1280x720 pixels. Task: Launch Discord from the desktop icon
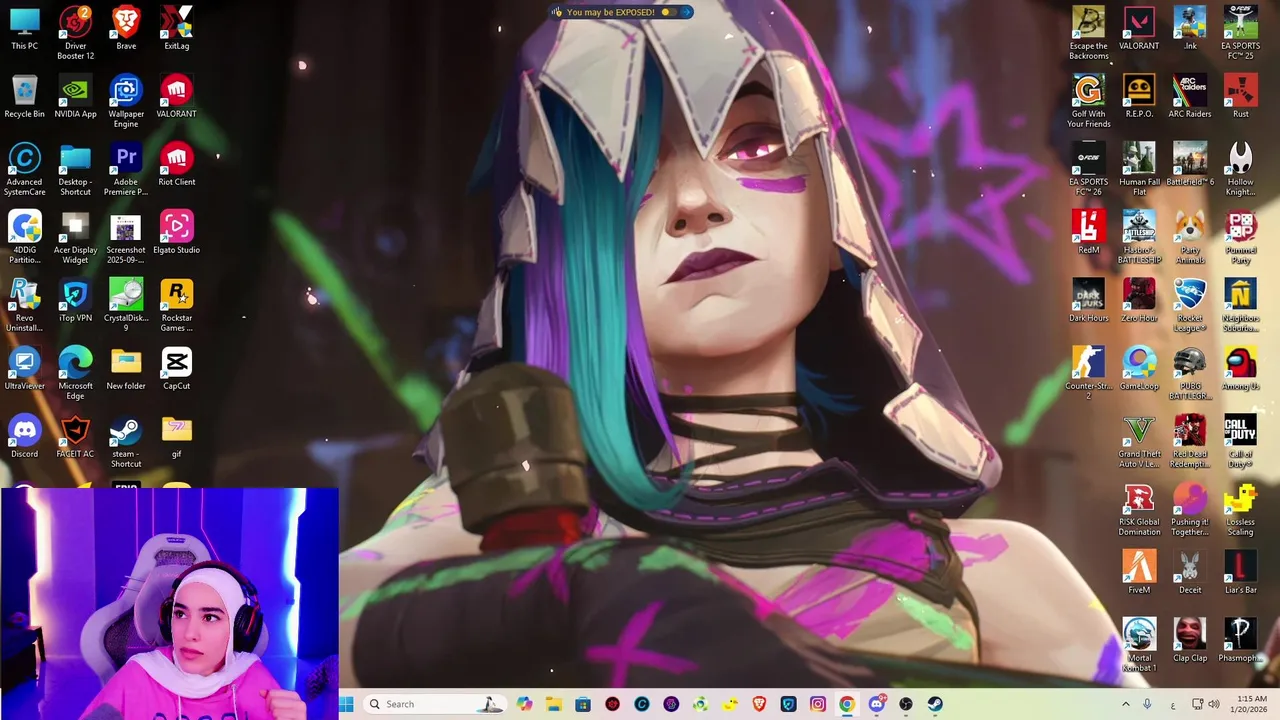[25, 437]
